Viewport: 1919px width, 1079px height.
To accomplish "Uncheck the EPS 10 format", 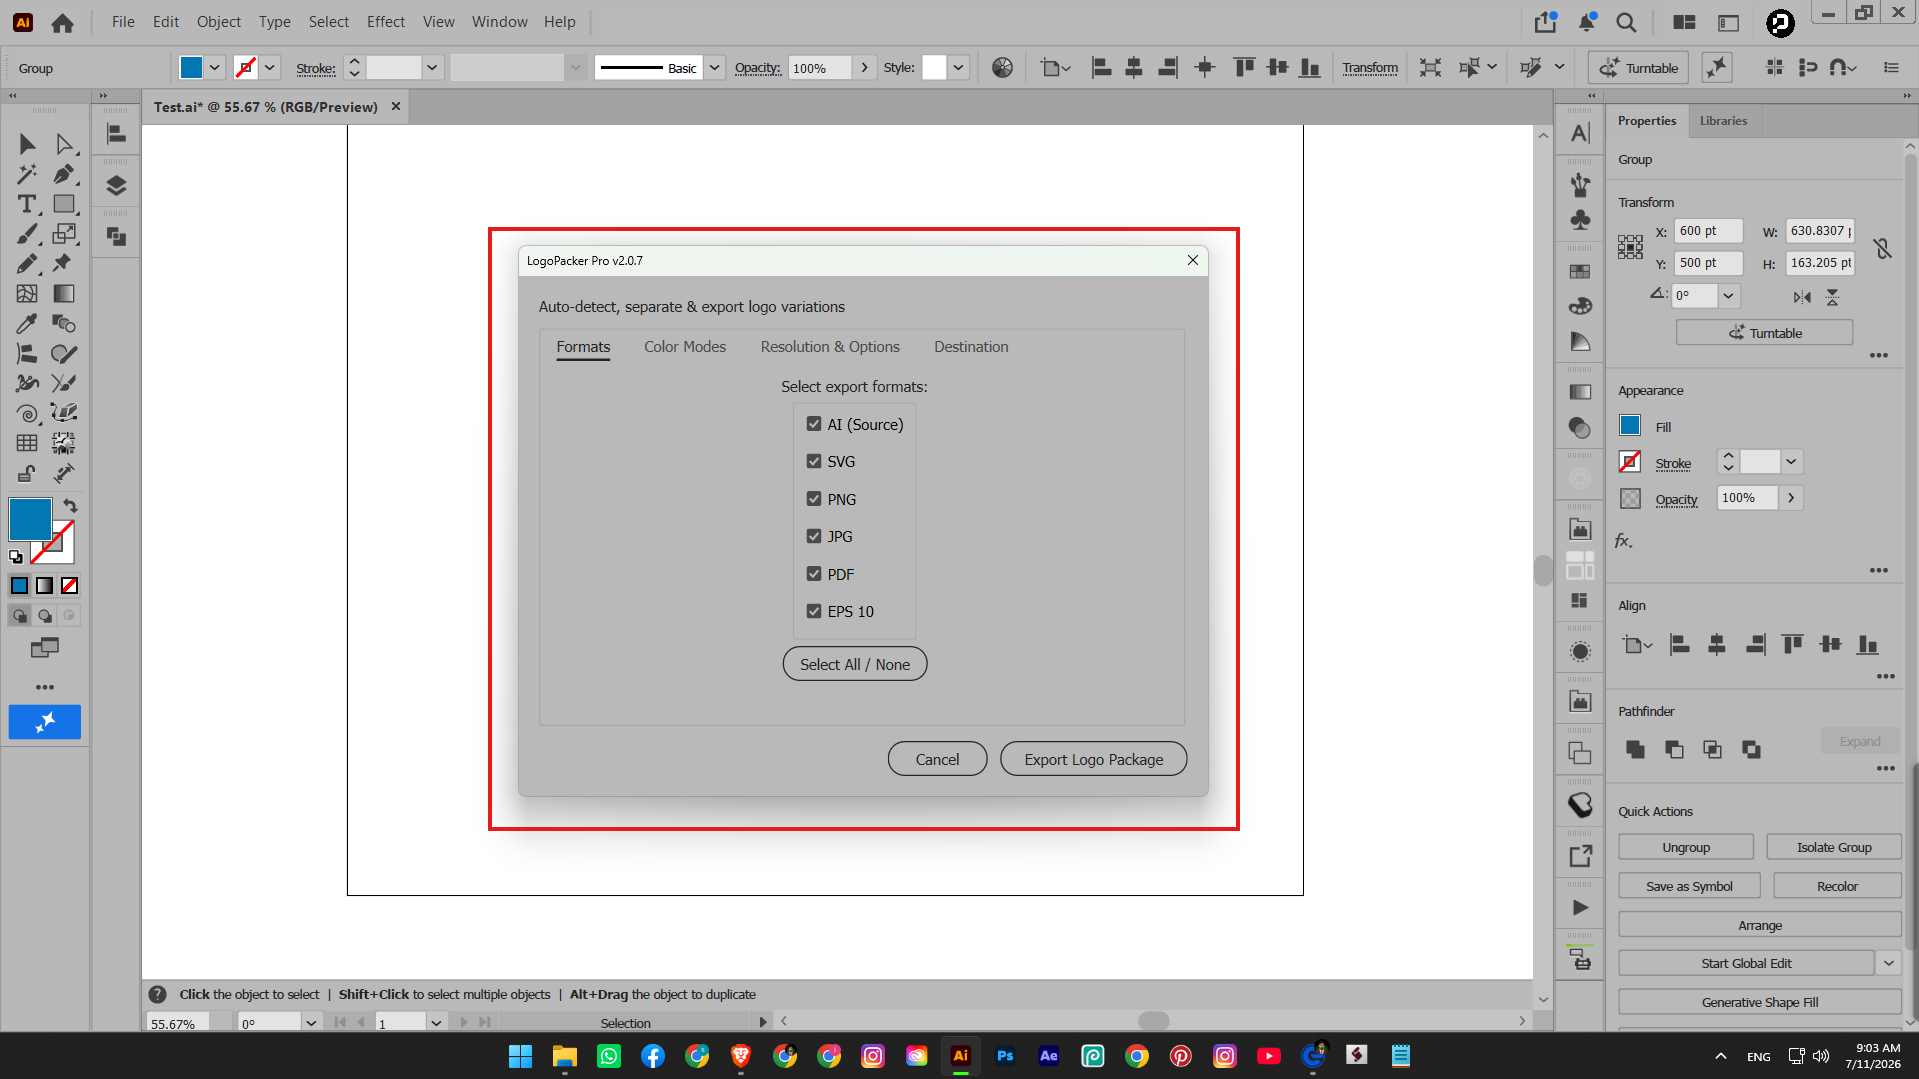I will (814, 611).
